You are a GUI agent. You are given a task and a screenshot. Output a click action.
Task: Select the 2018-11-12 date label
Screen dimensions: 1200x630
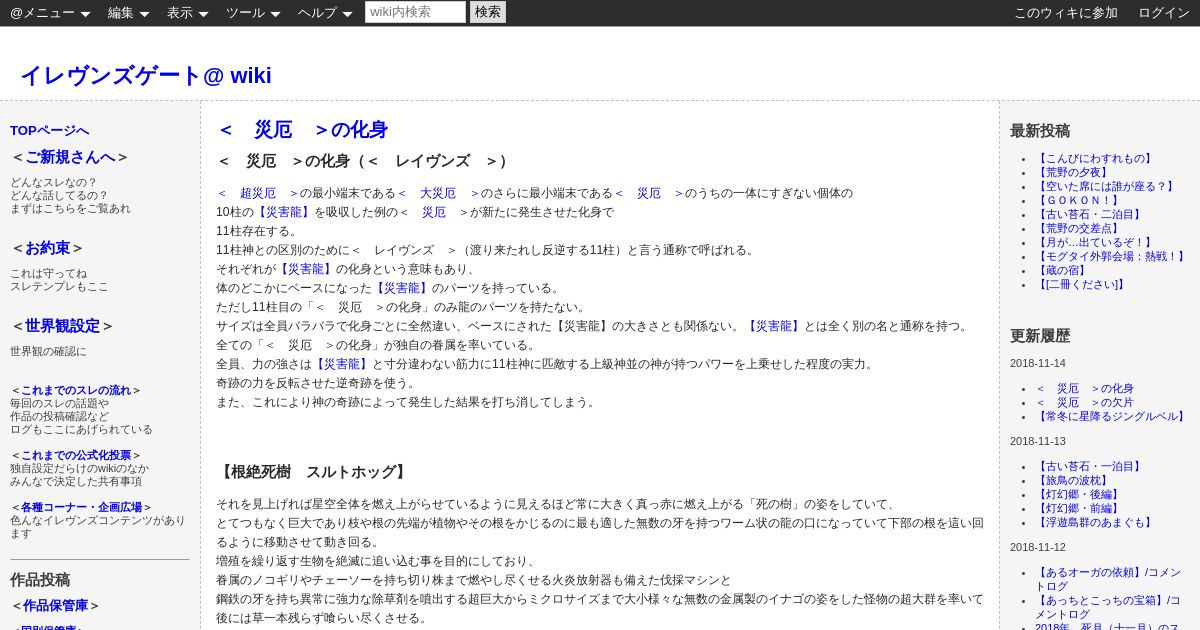tap(1038, 548)
